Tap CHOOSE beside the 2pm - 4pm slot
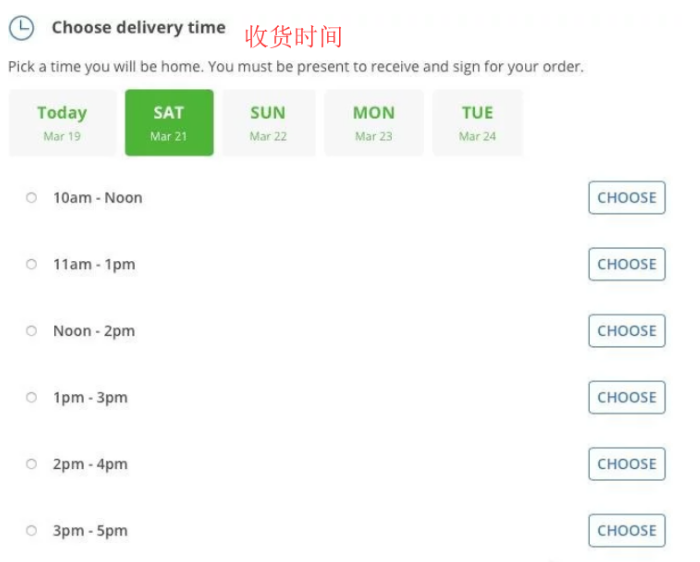This screenshot has width=700, height=562. pos(626,464)
